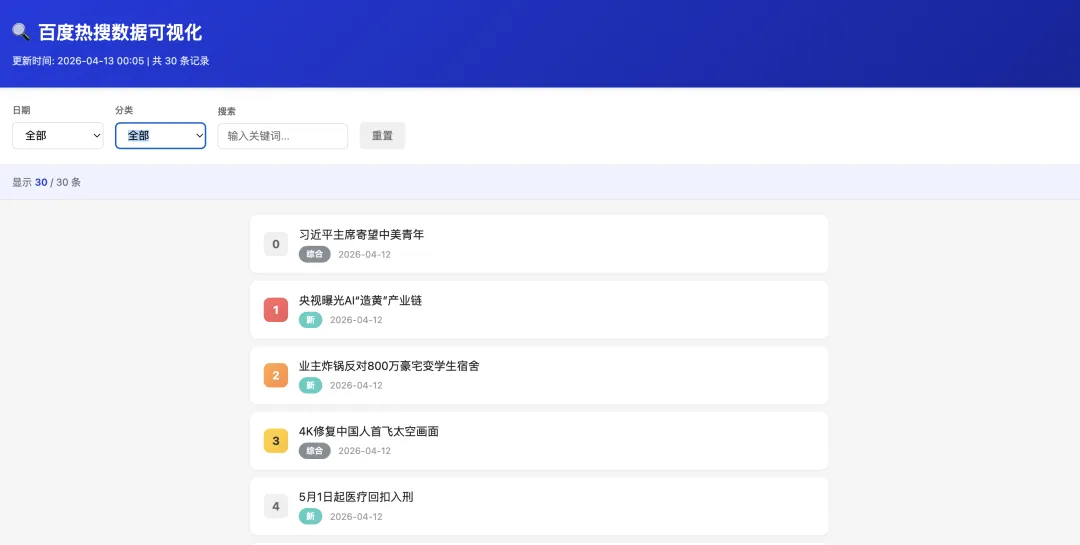Click gray rank badge 4

click(x=276, y=506)
